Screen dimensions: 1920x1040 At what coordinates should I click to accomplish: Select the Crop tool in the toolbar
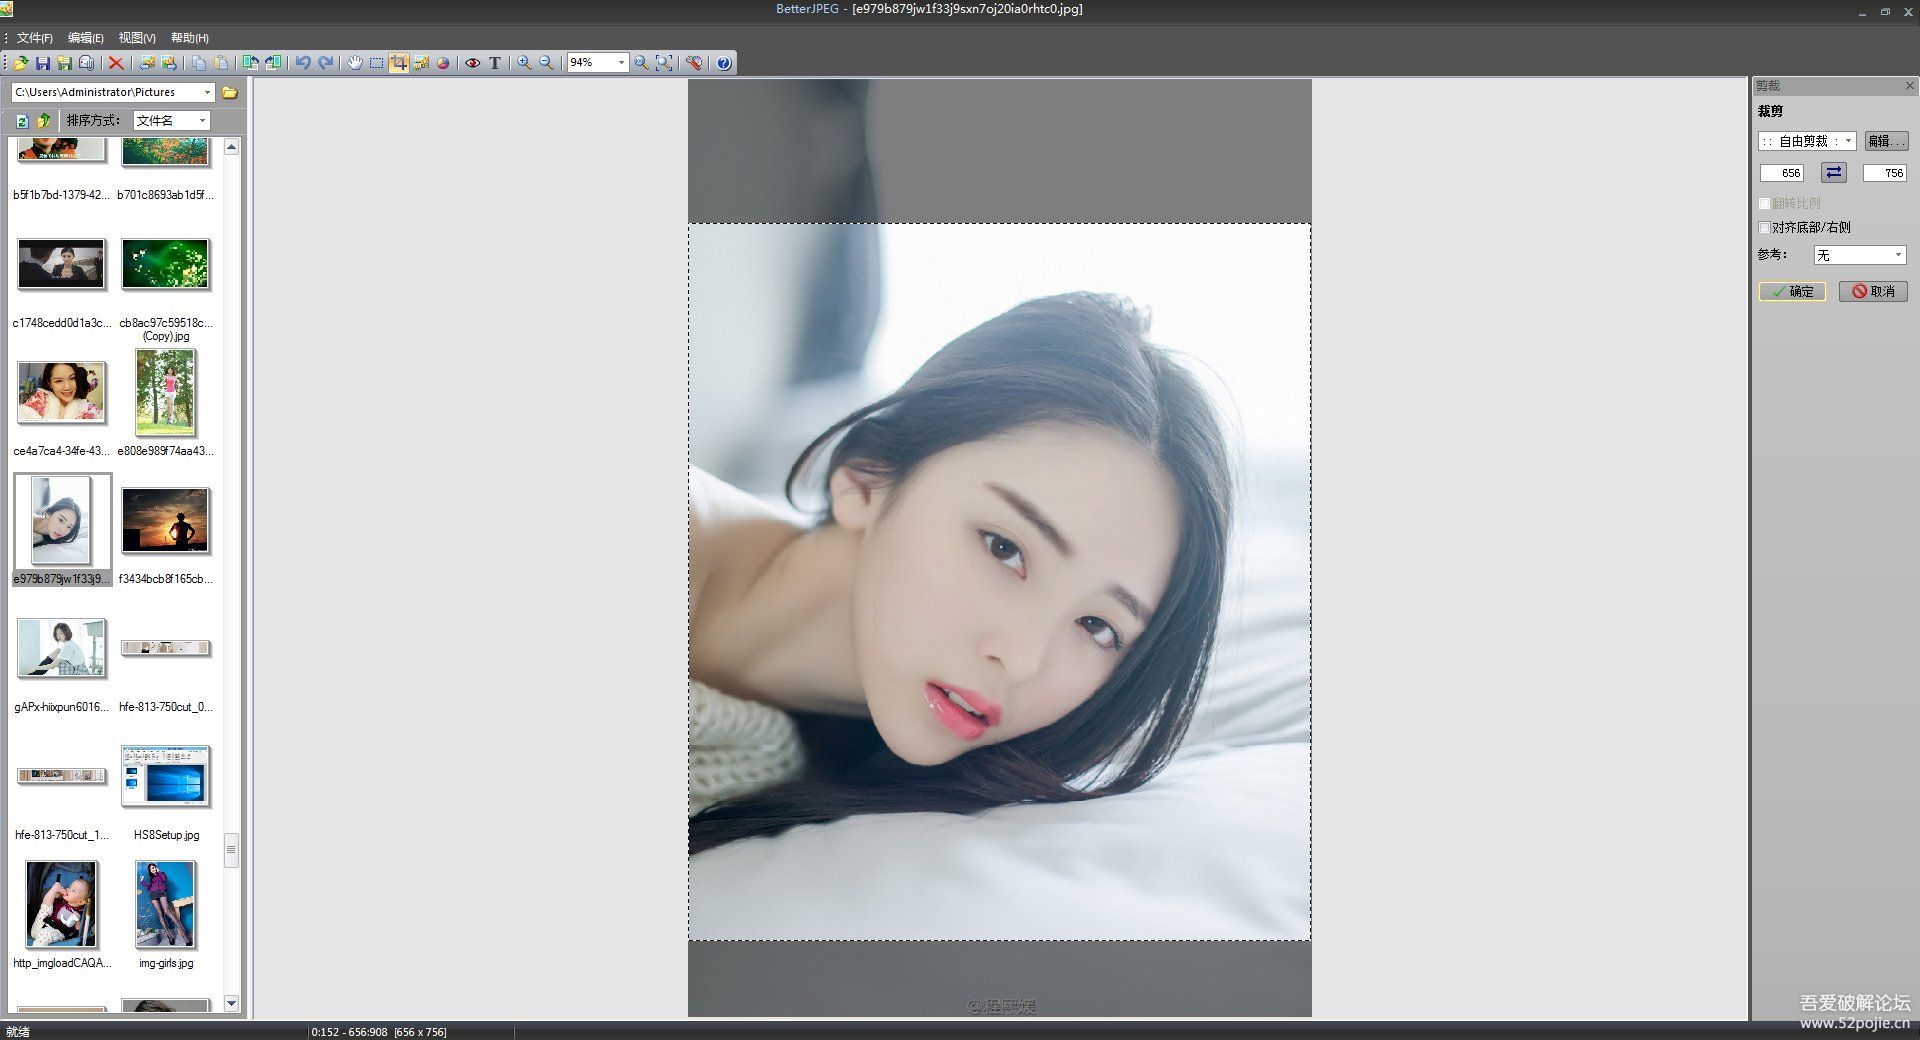[x=400, y=62]
